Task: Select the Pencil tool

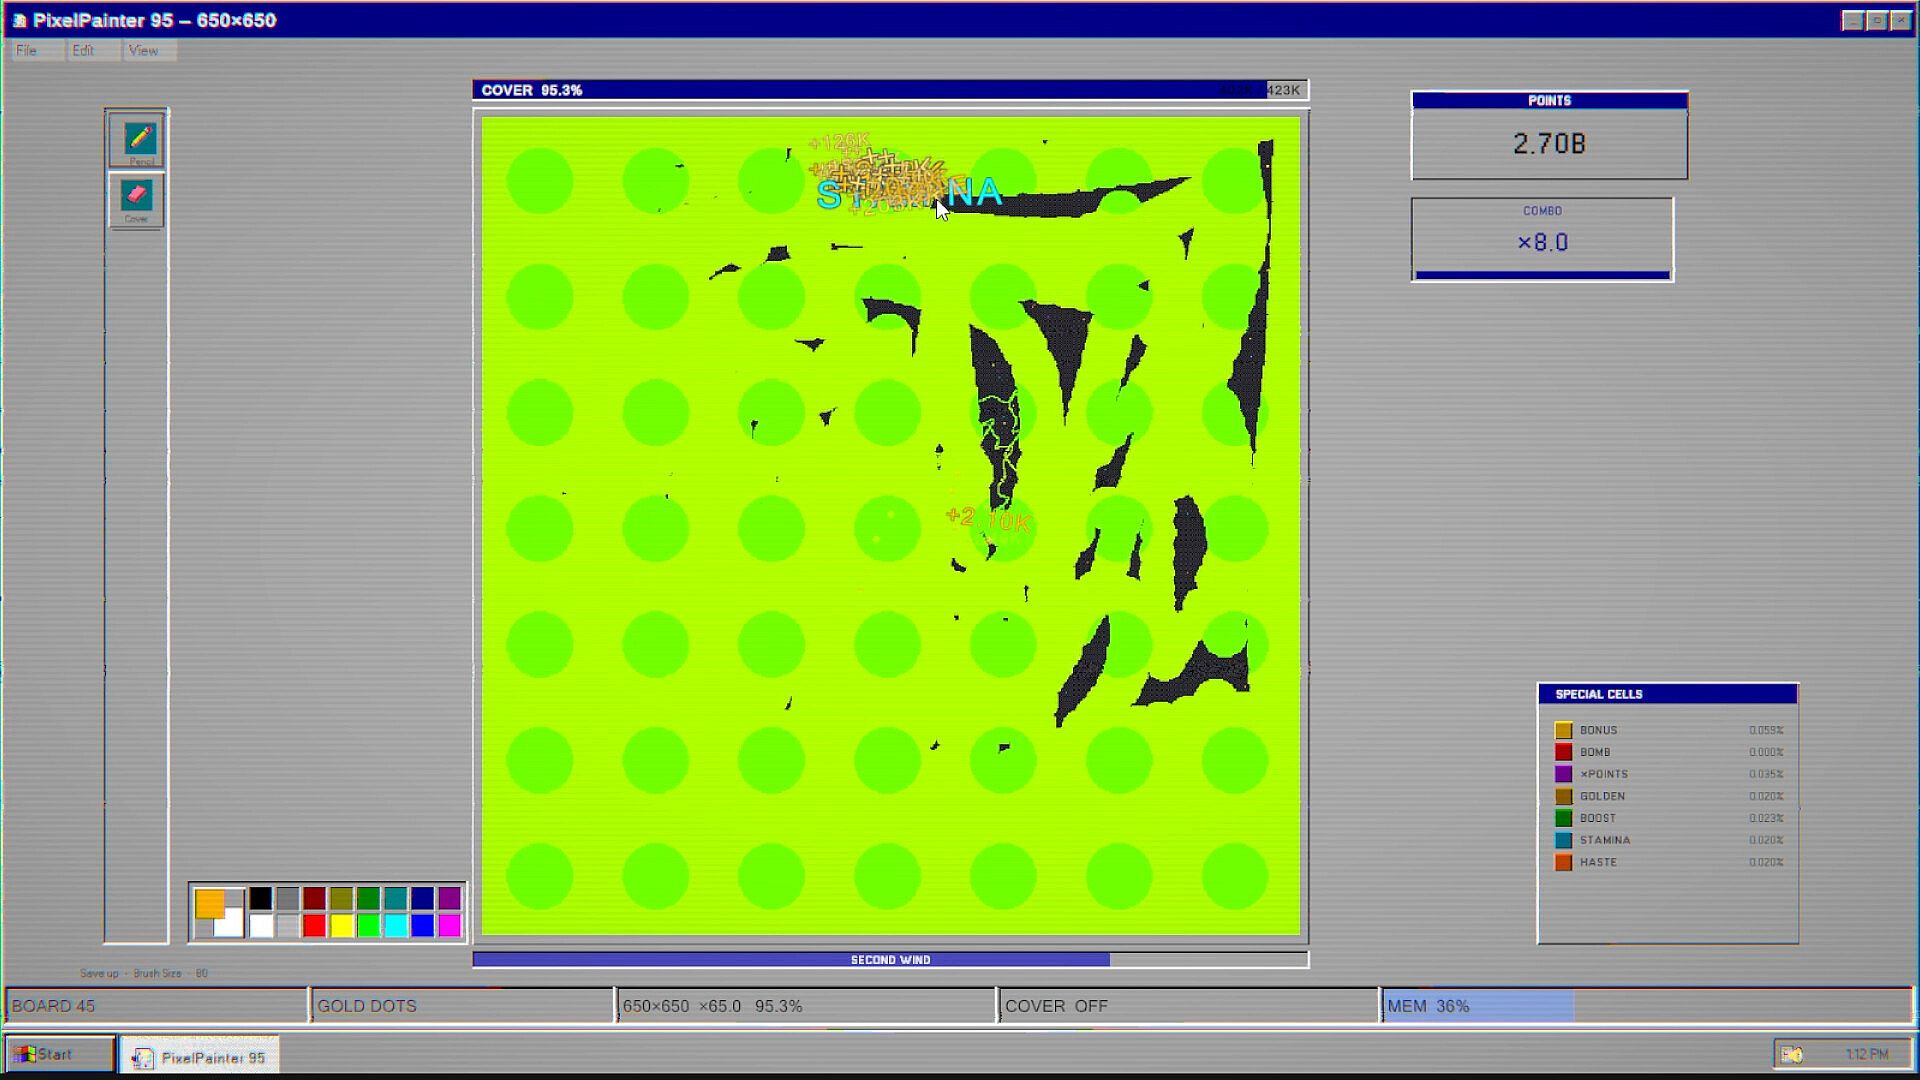Action: (x=137, y=140)
